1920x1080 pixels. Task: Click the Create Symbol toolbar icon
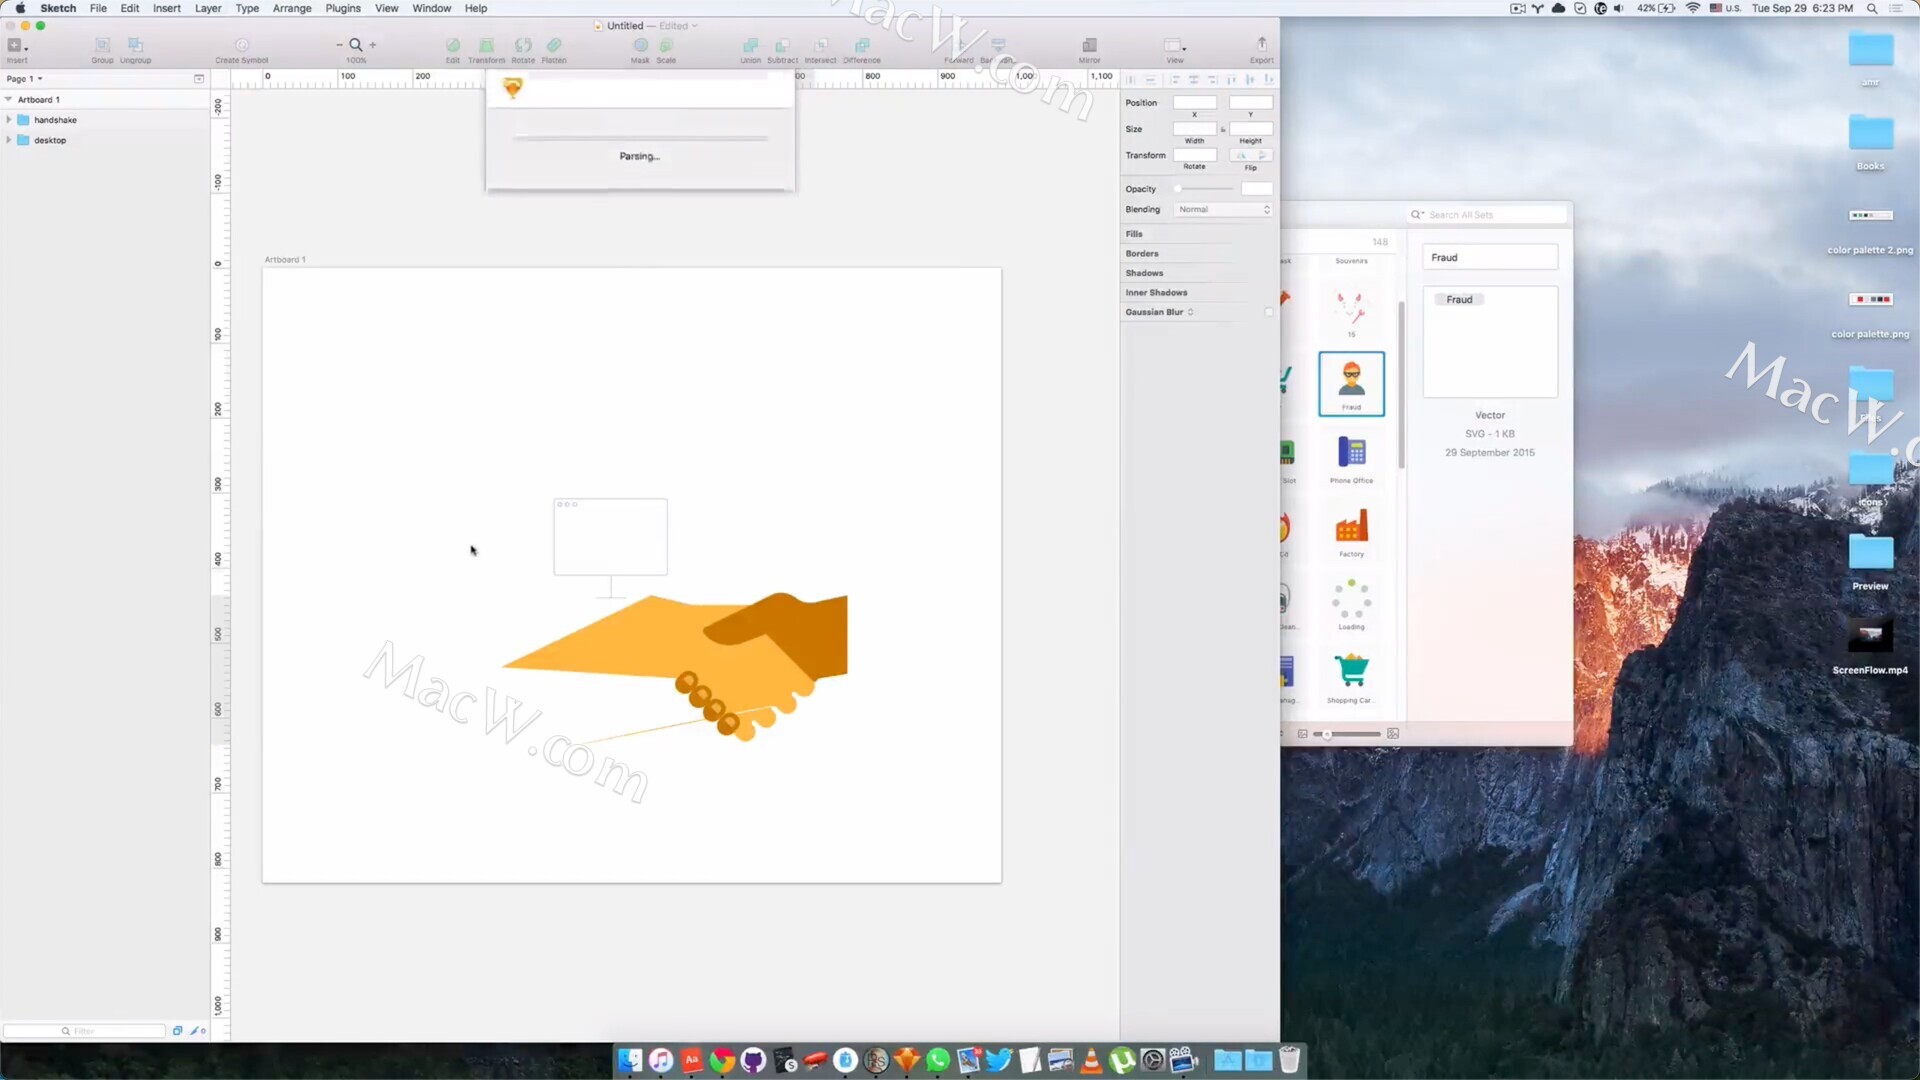pyautogui.click(x=242, y=49)
